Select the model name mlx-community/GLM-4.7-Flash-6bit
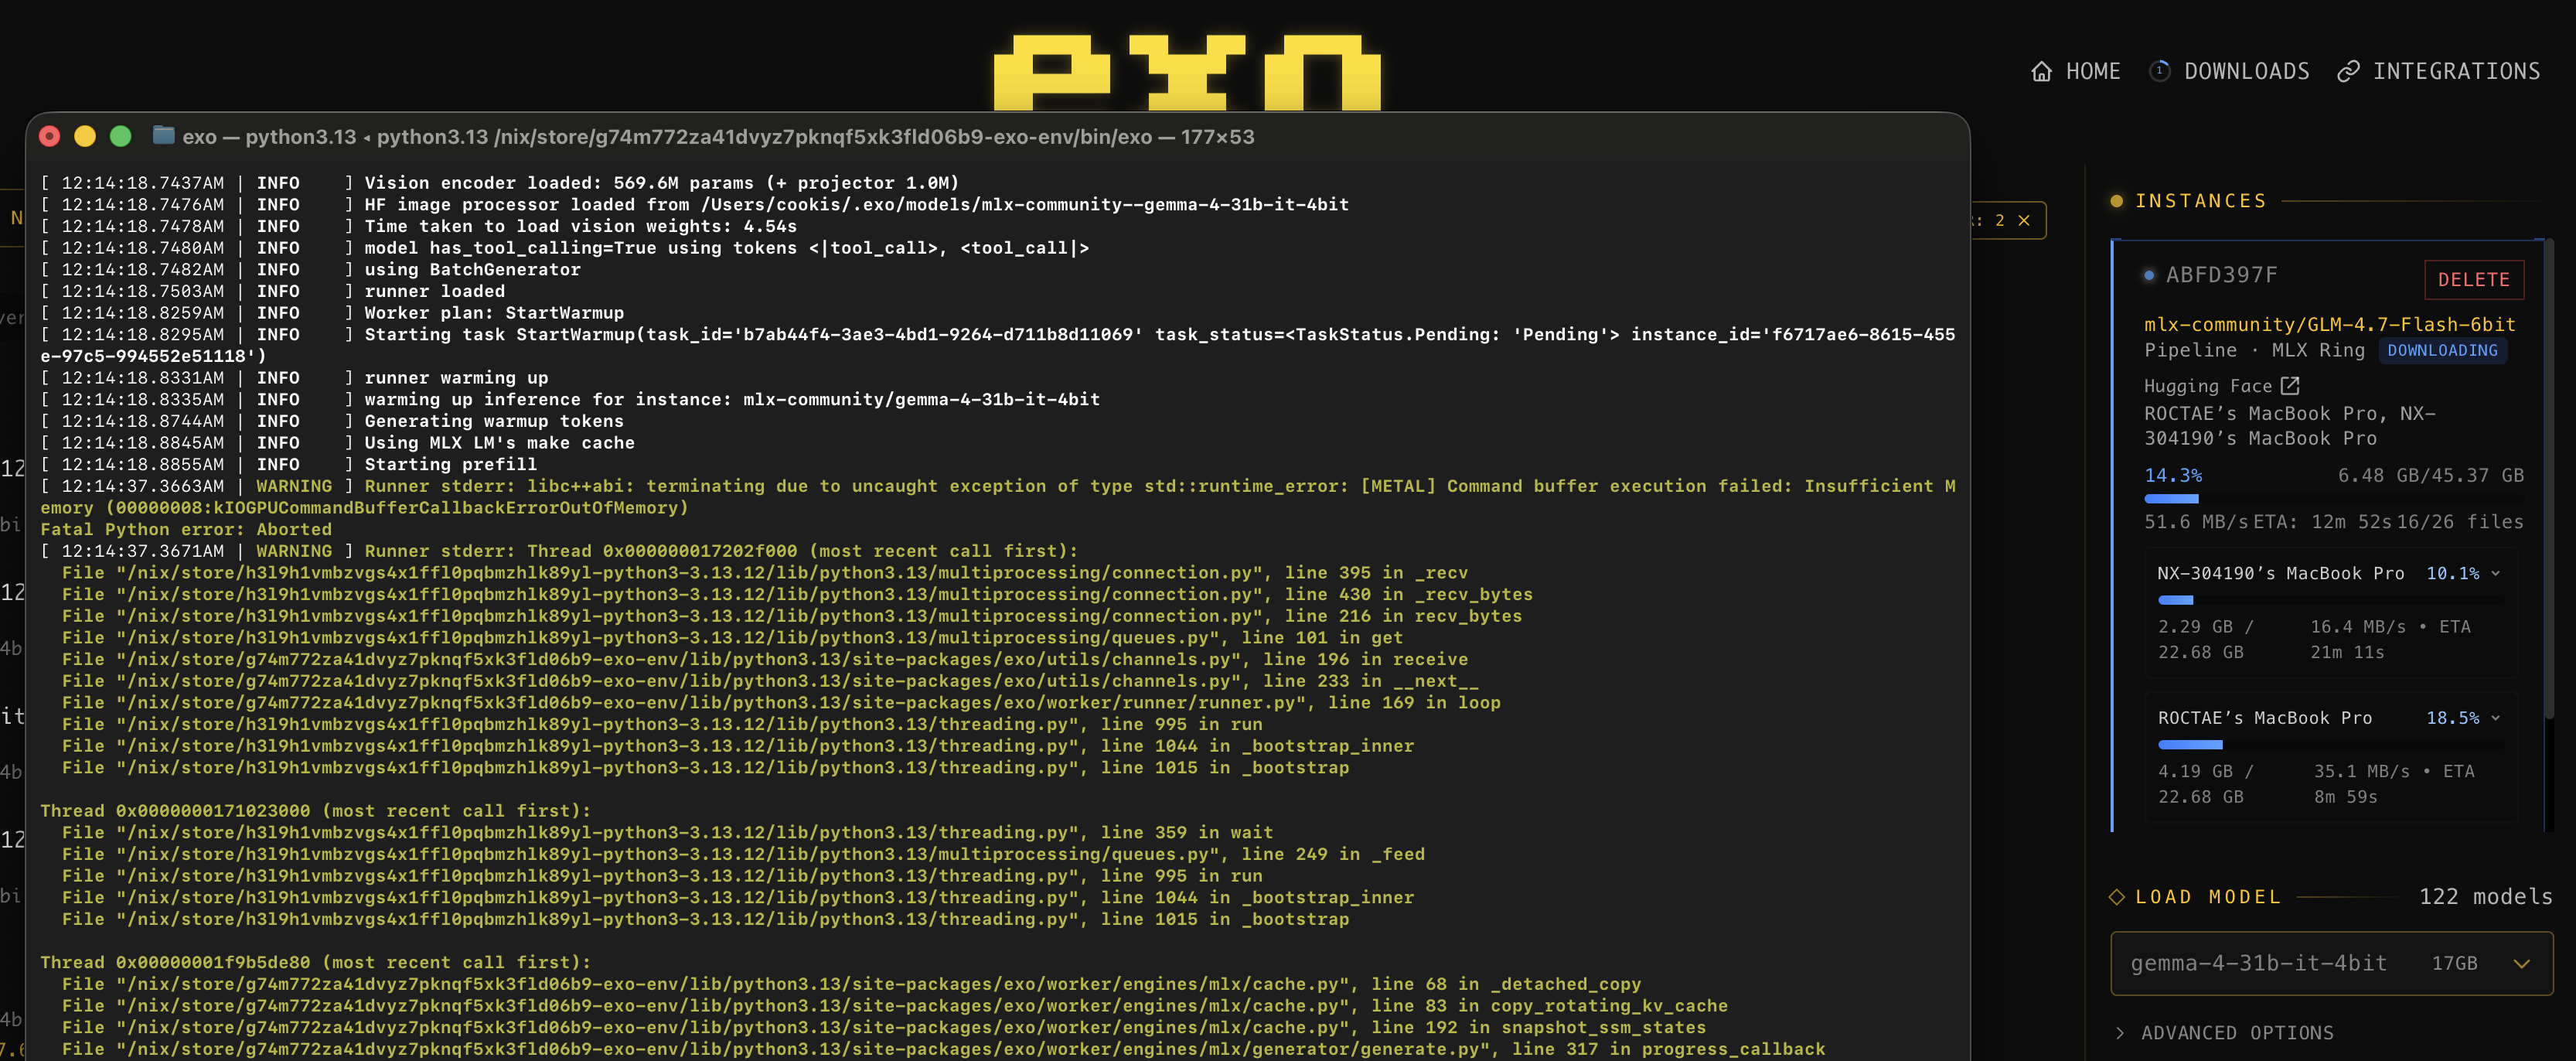Image resolution: width=2576 pixels, height=1061 pixels. [2329, 325]
